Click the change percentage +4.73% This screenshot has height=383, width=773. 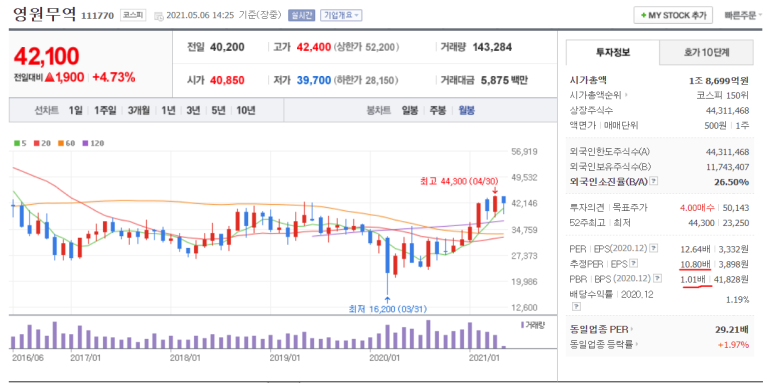(114, 77)
